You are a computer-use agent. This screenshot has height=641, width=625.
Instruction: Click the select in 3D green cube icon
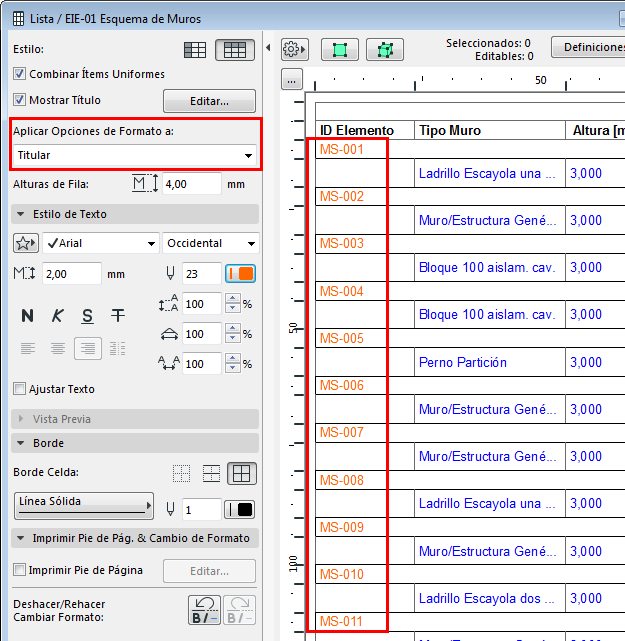tap(385, 49)
